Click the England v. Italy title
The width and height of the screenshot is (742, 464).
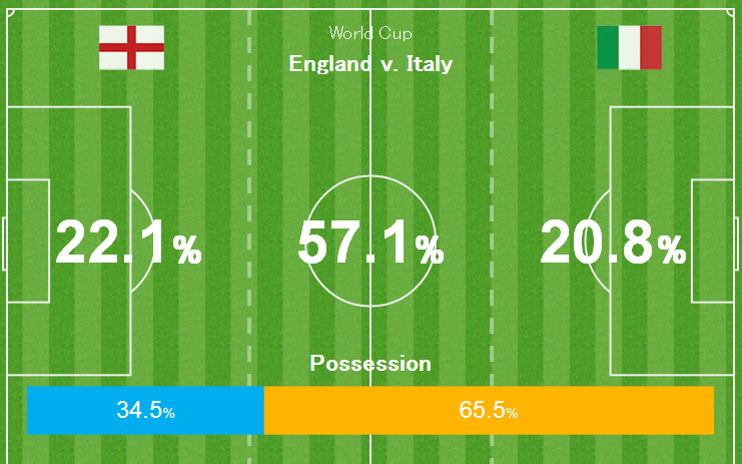coord(370,64)
